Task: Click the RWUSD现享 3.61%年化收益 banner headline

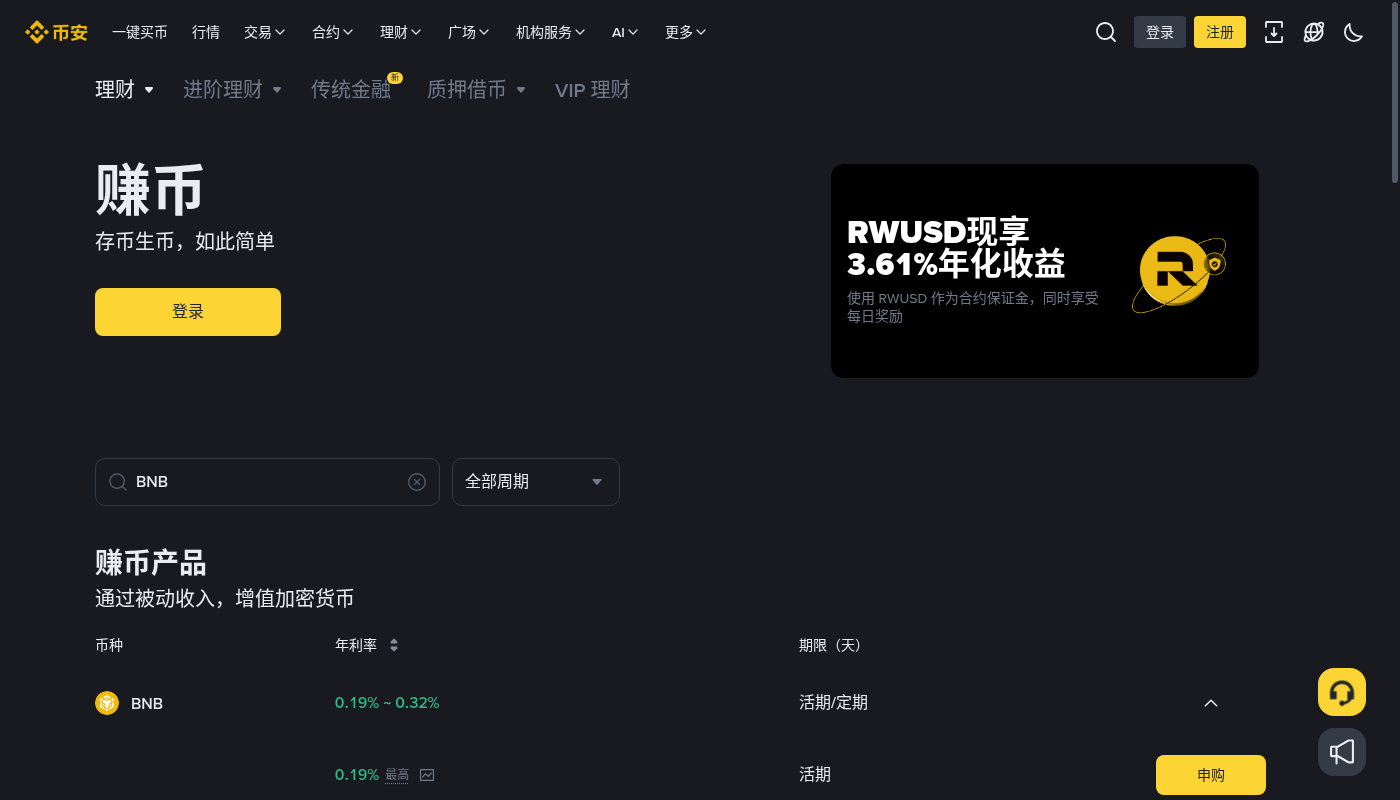Action: [x=956, y=248]
